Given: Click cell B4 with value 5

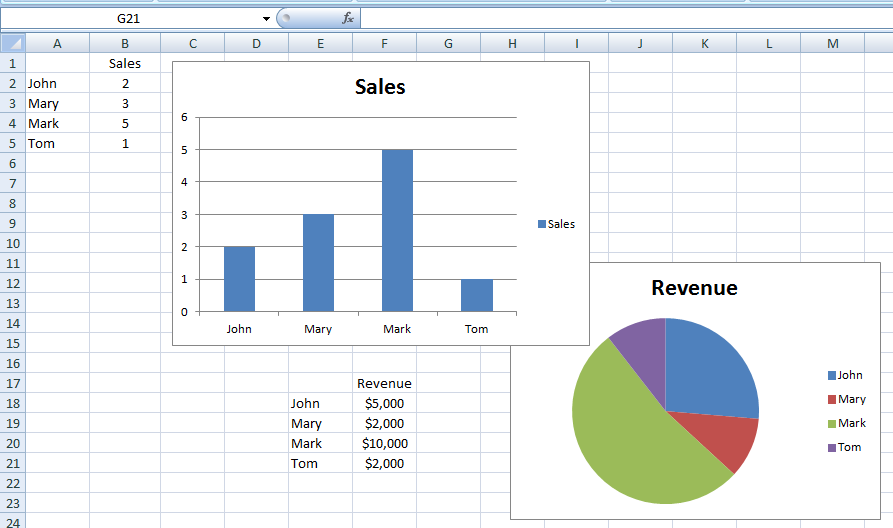Looking at the screenshot, I should coord(125,123).
